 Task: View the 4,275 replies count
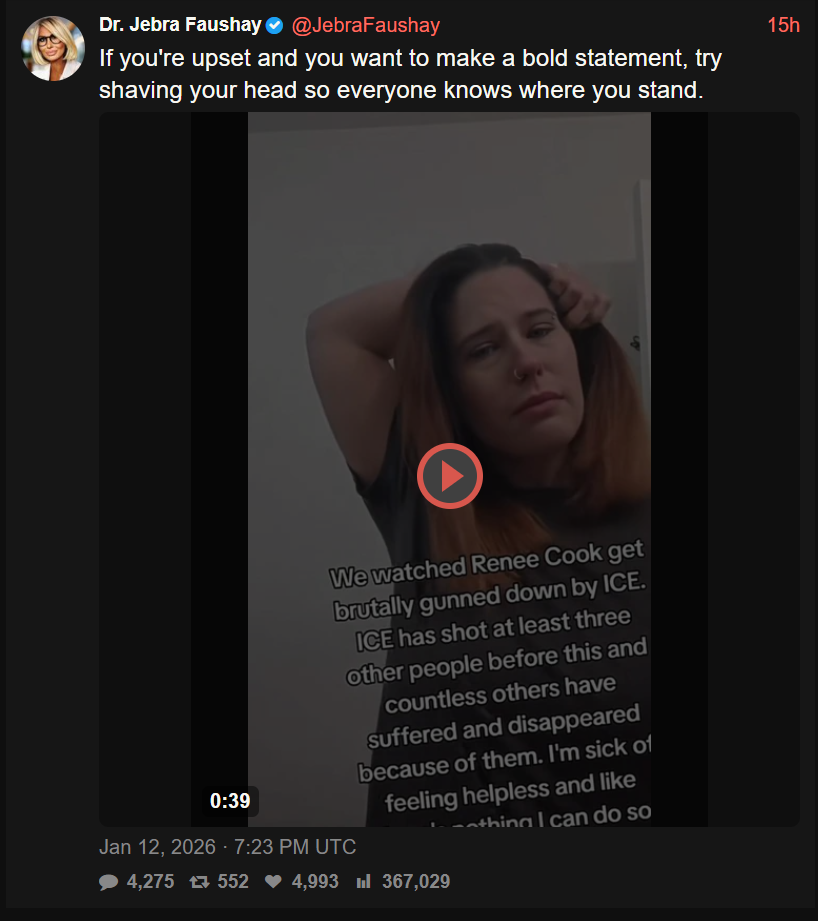pos(150,881)
